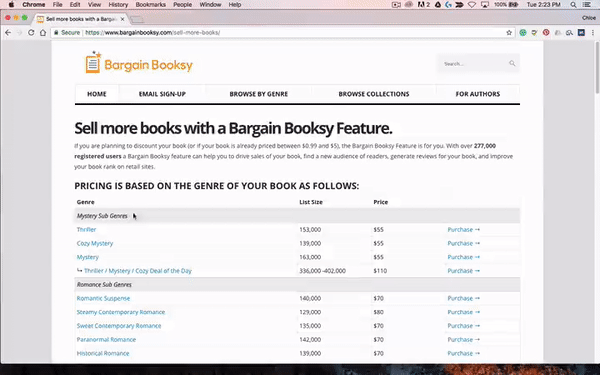Click the Thriller genre link
The width and height of the screenshot is (600, 375).
coord(86,230)
